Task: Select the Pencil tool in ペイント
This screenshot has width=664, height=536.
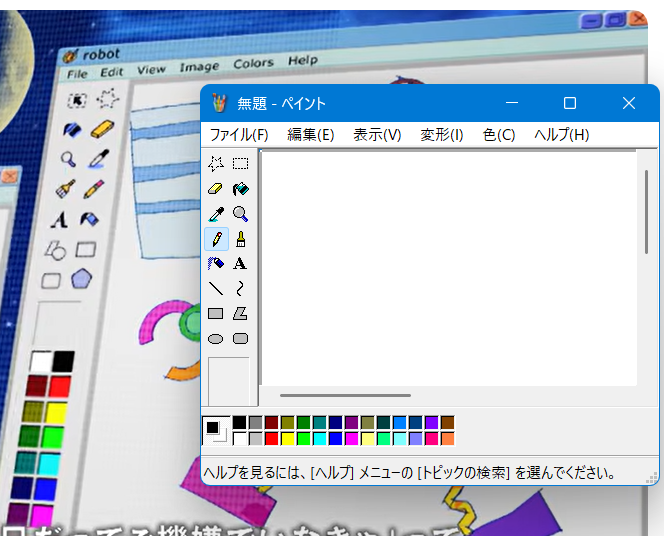Action: pyautogui.click(x=216, y=239)
